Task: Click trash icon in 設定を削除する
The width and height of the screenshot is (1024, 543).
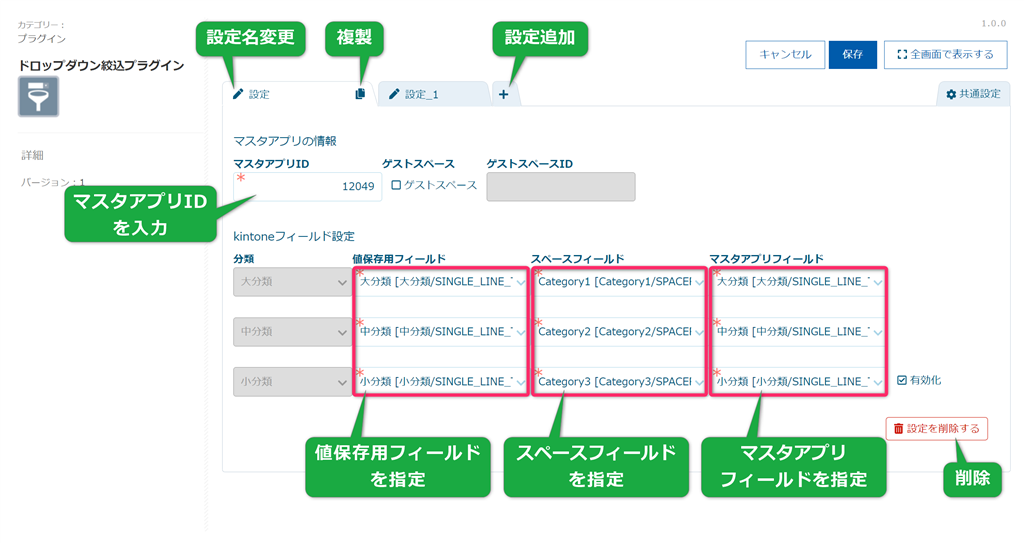Action: coord(899,429)
